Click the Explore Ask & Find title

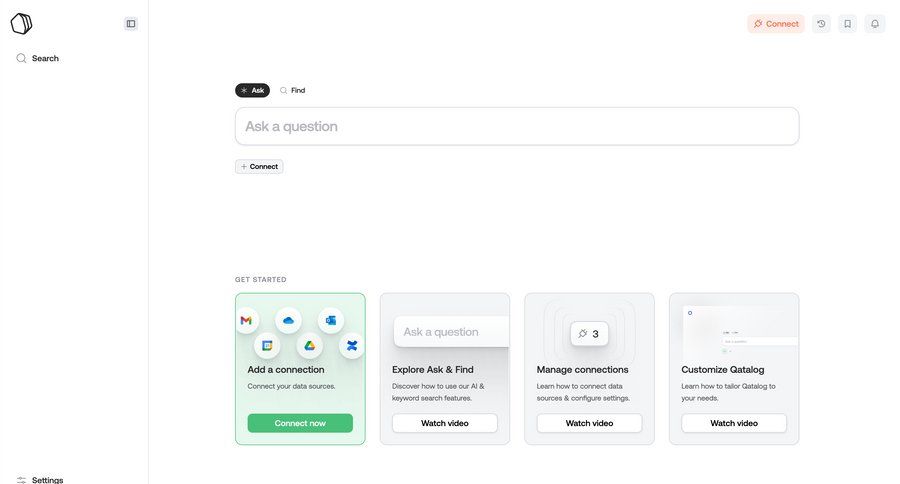click(433, 370)
